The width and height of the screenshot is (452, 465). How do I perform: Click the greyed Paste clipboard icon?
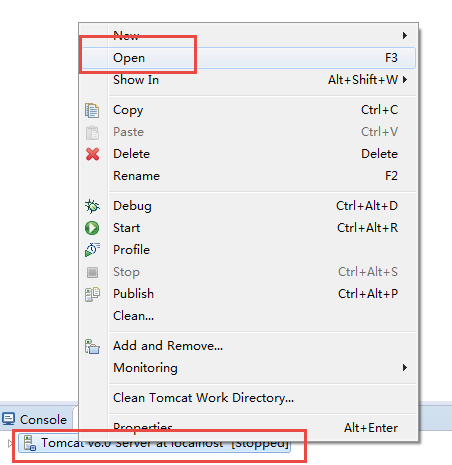point(92,132)
